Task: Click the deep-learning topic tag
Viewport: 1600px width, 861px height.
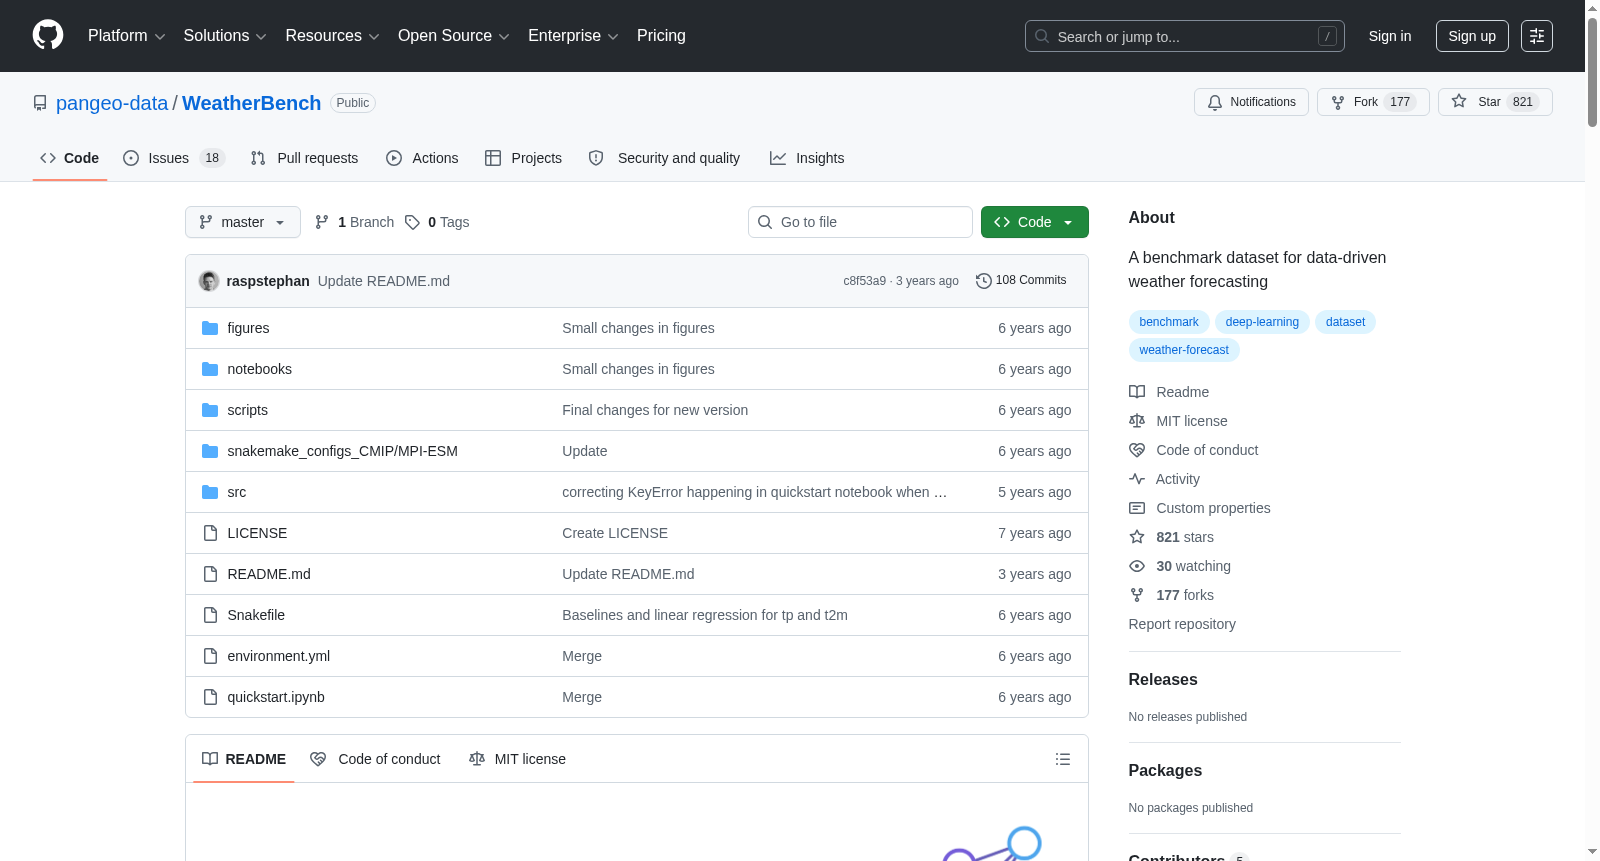Action: coord(1262,322)
